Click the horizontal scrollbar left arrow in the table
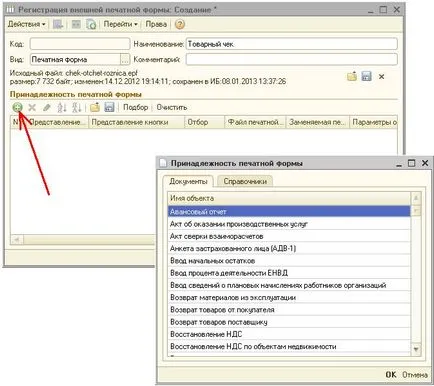 (17, 239)
